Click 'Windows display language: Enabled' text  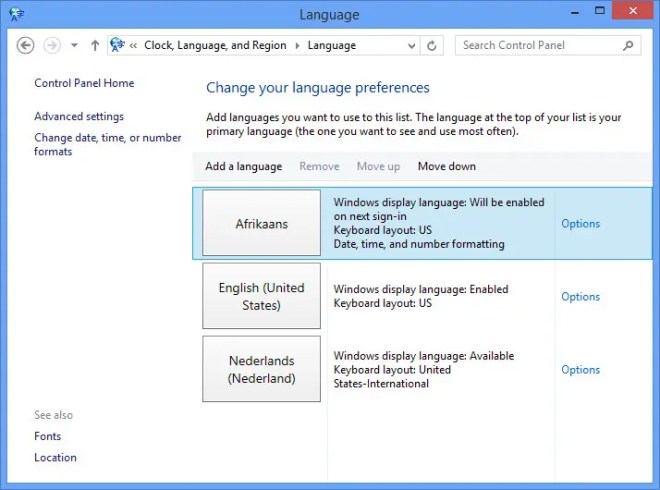421,289
